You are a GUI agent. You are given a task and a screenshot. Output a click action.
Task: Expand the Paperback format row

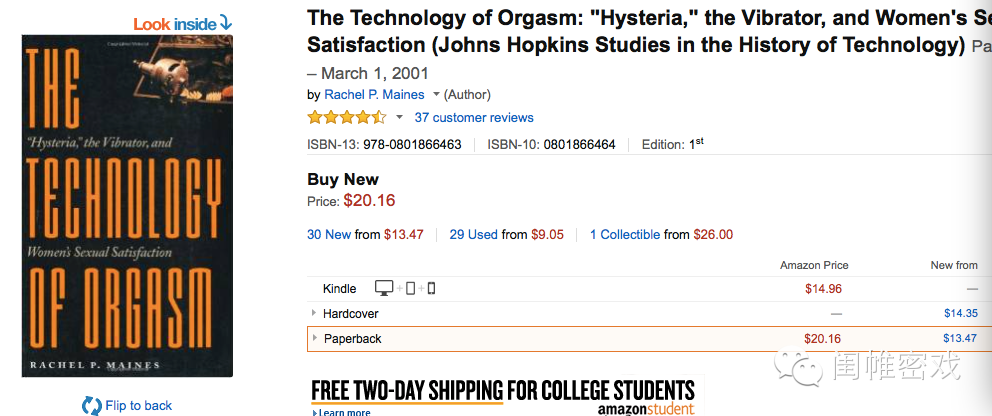314,338
